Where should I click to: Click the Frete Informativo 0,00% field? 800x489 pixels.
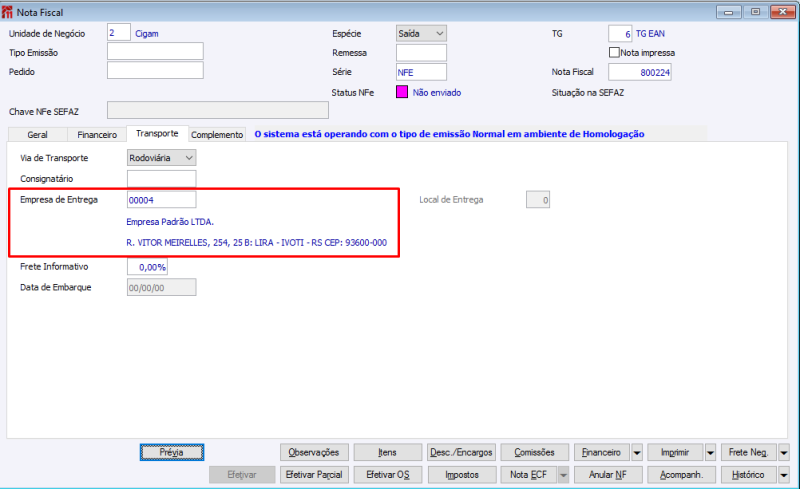click(147, 266)
